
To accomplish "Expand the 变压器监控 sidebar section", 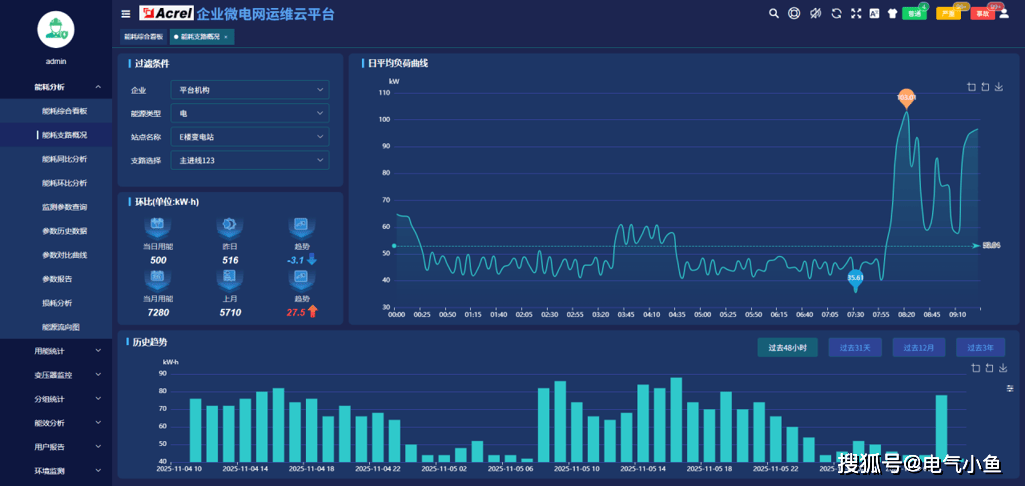I will (x=56, y=375).
